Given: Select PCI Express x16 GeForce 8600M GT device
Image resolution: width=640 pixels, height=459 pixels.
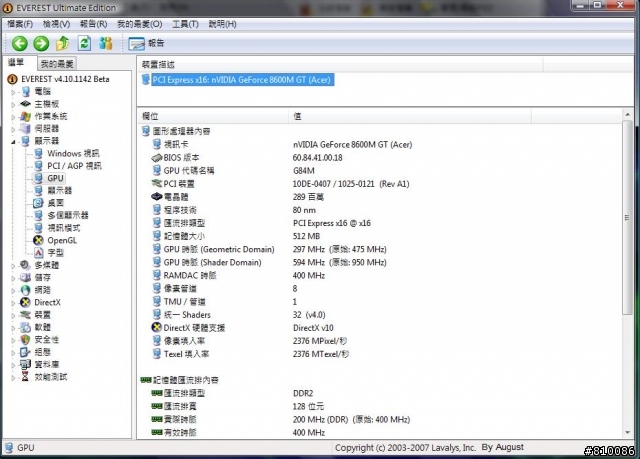Looking at the screenshot, I should 242,80.
